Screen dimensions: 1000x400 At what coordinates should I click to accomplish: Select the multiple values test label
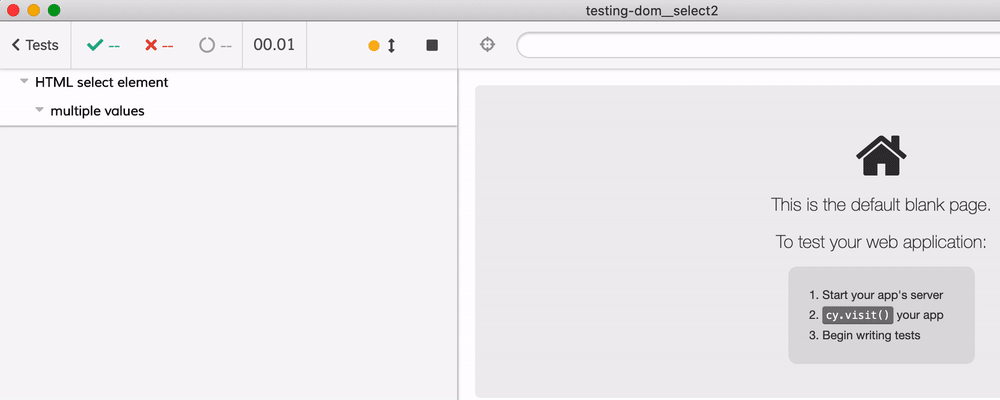click(97, 111)
